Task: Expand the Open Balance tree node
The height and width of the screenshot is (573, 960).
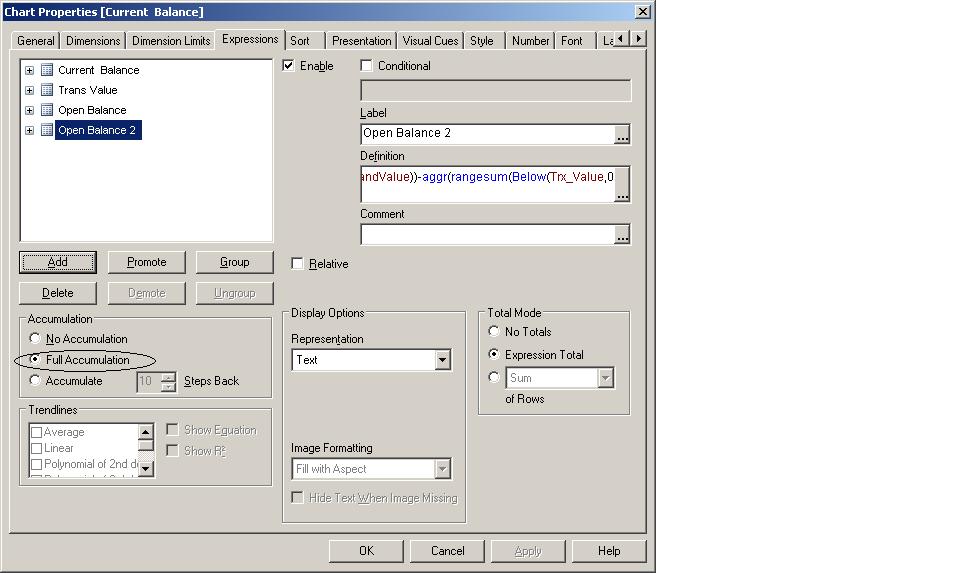Action: click(29, 111)
